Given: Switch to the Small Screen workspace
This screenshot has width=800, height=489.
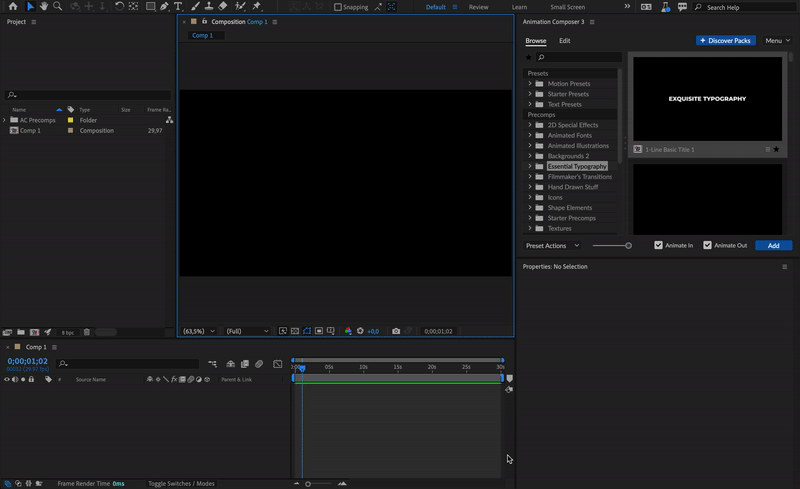Looking at the screenshot, I should click(567, 7).
